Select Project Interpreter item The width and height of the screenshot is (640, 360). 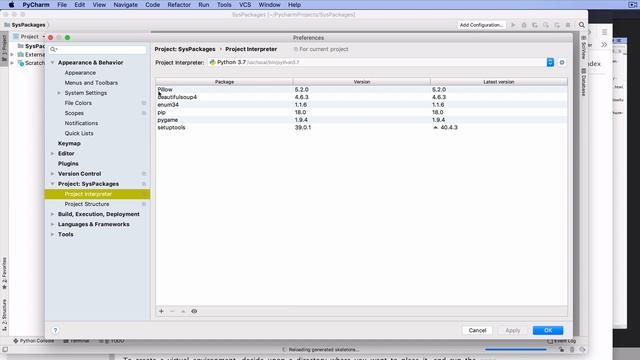point(97,194)
